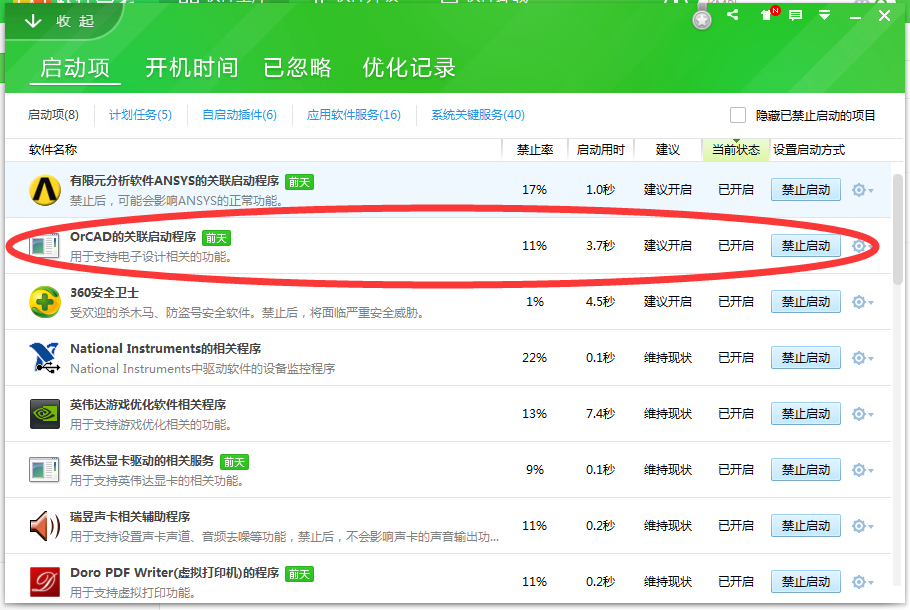Open gear dropdown for OrCAD row
This screenshot has width=910, height=610.
coord(862,246)
